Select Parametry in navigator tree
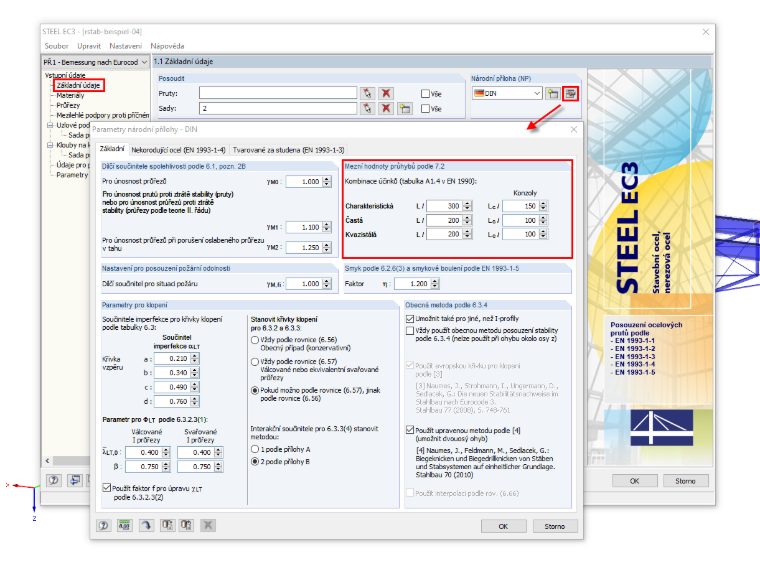 click(72, 175)
